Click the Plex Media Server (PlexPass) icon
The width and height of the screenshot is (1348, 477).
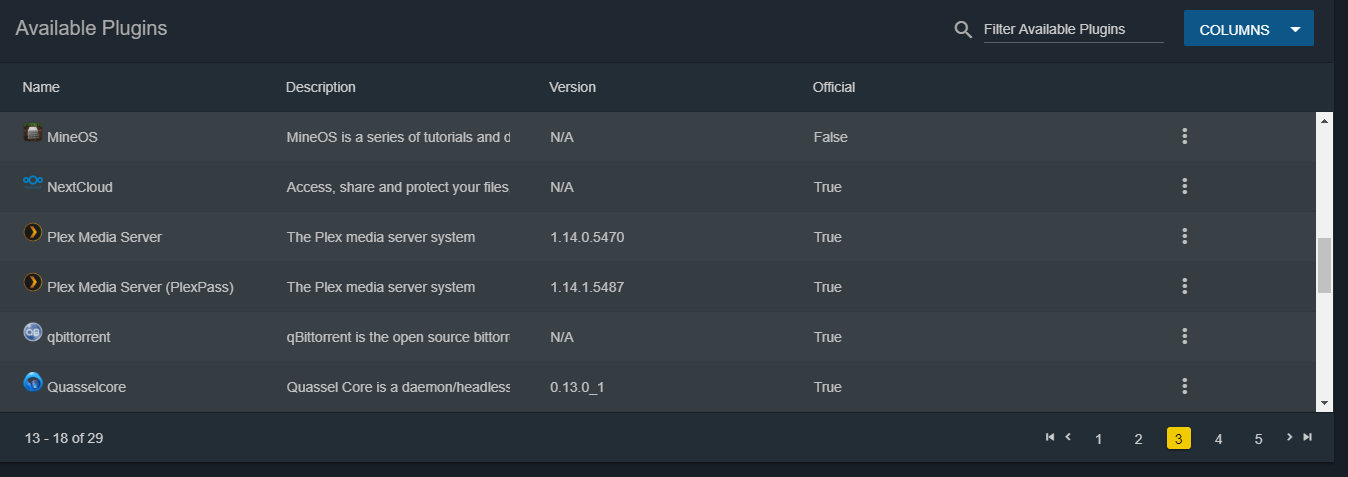(33, 282)
